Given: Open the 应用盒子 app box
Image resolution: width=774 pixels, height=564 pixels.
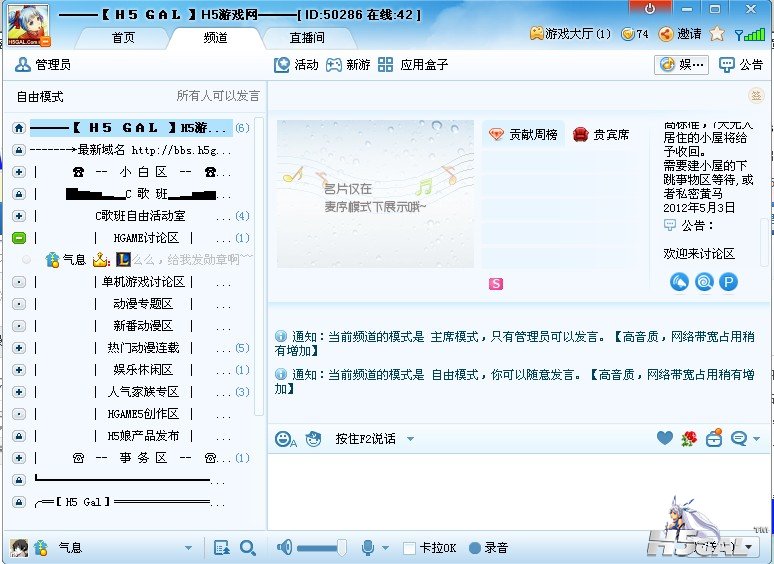Looking at the screenshot, I should click(413, 65).
